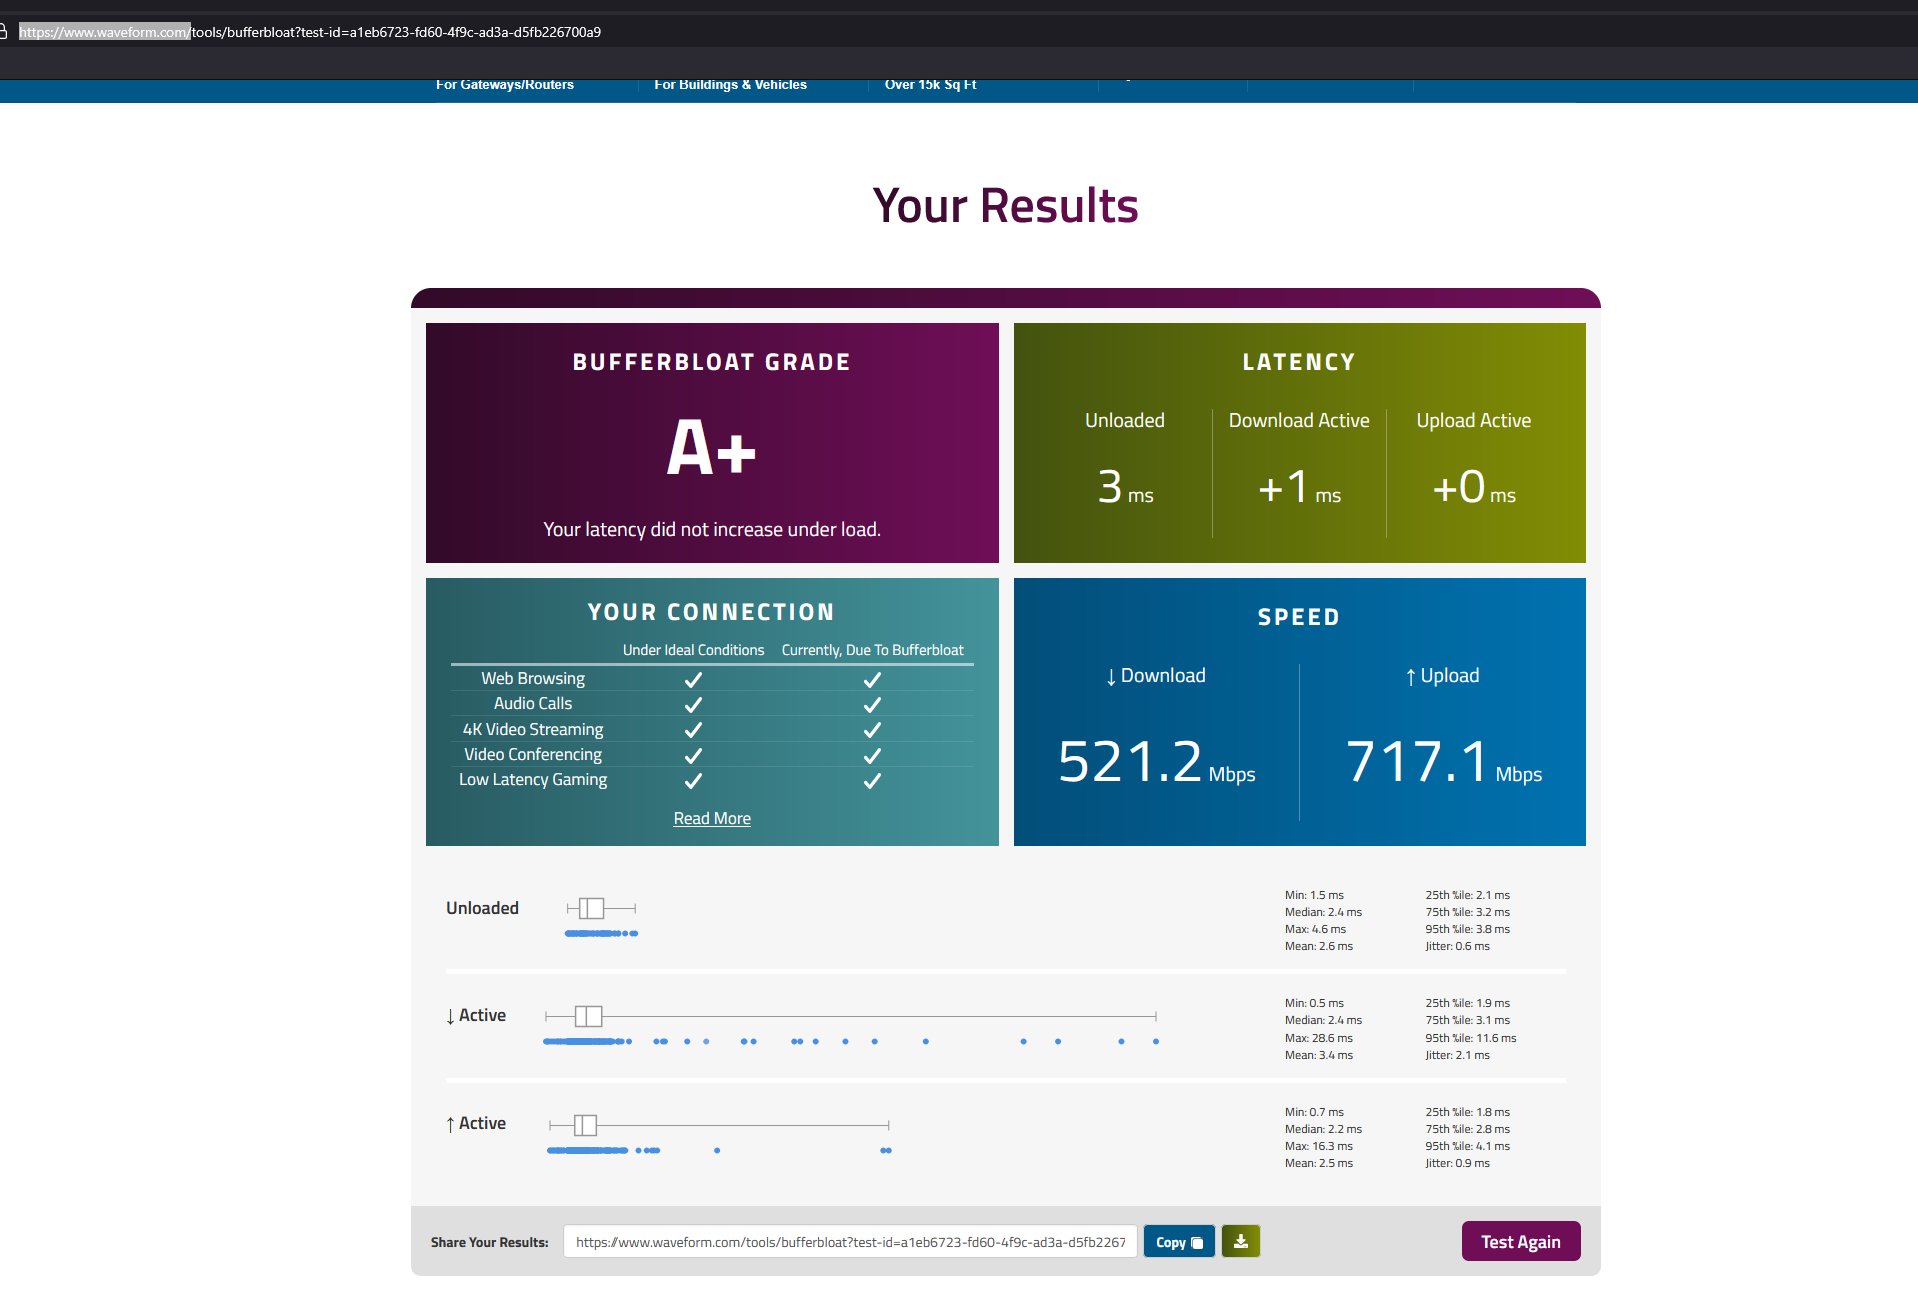Click the padlock icon in address bar
Viewport: 1918px width, 1296px height.
pos(4,32)
